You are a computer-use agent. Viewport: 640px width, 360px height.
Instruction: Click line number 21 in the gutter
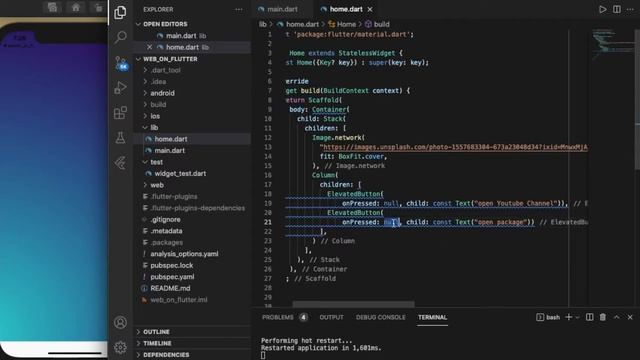tap(268, 222)
